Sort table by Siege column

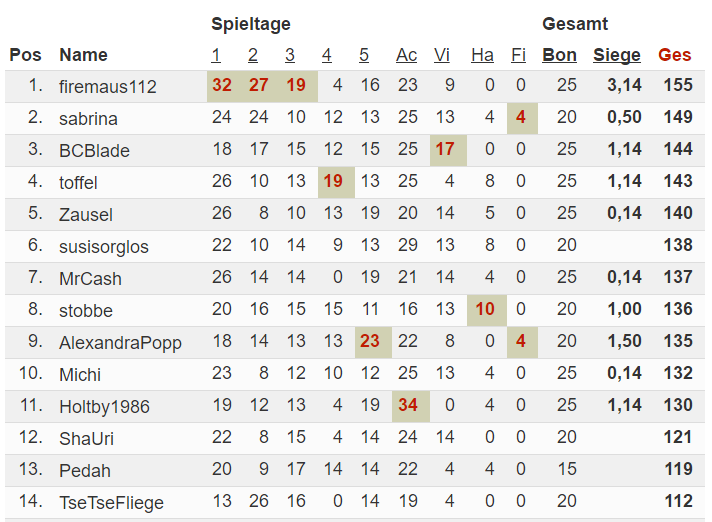point(617,55)
